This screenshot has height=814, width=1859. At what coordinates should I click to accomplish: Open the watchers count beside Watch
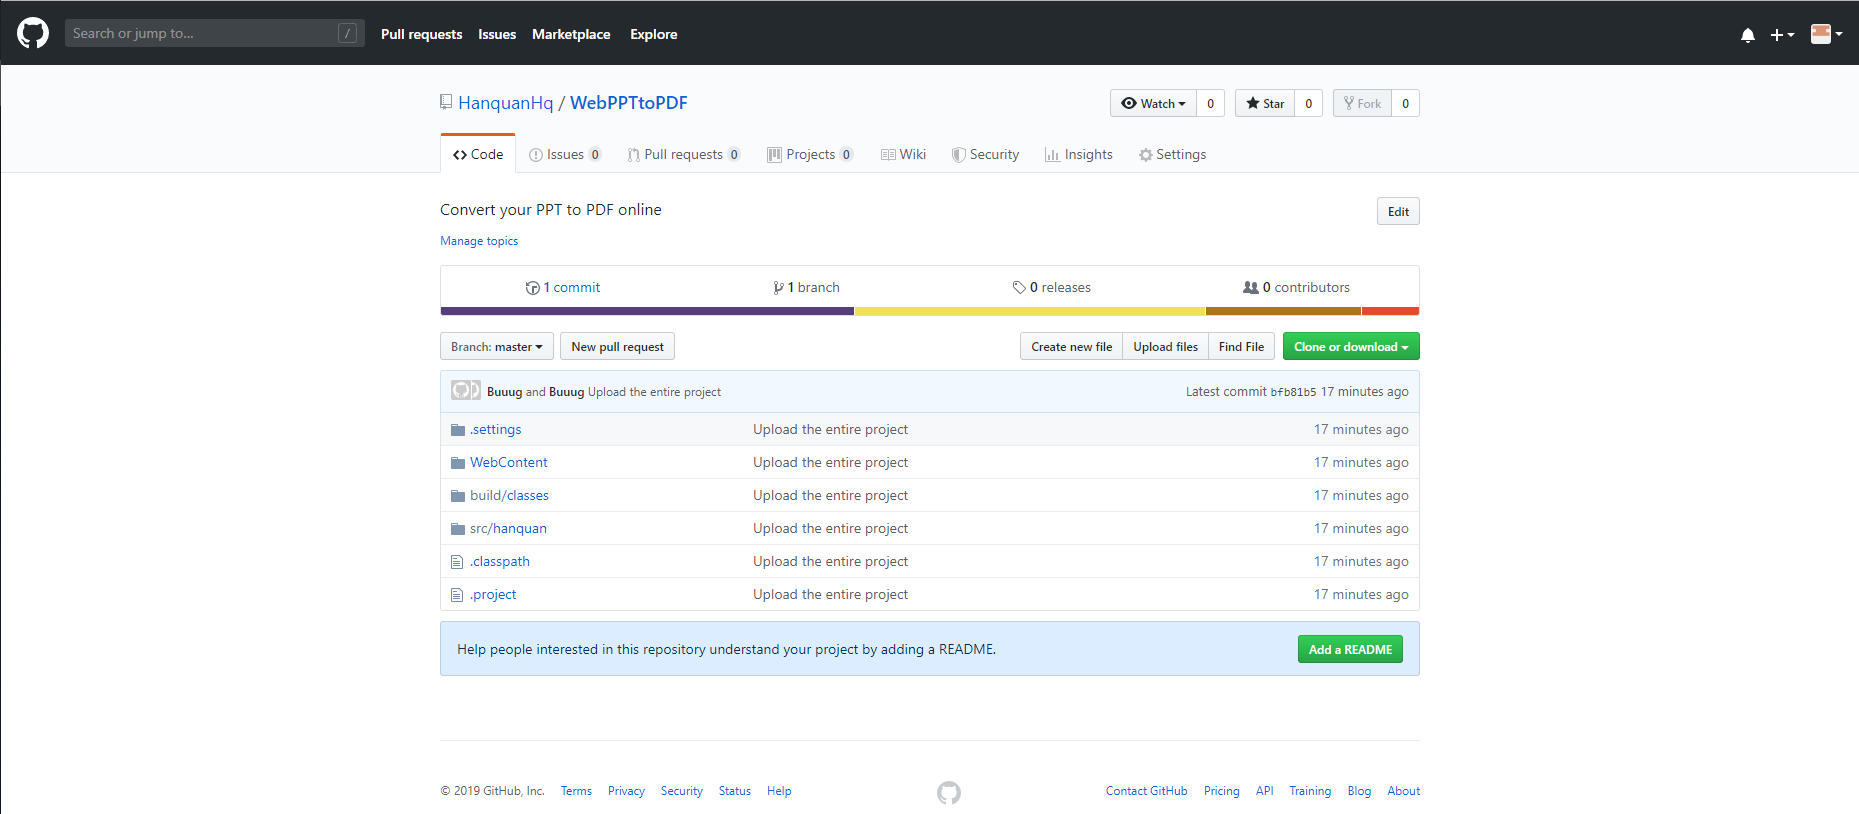coord(1210,103)
